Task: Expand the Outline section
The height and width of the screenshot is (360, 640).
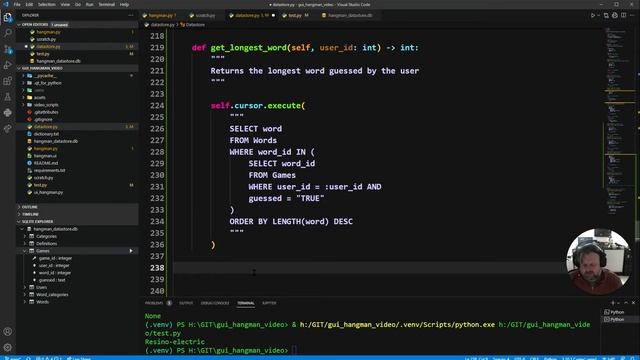Action: click(77, 207)
